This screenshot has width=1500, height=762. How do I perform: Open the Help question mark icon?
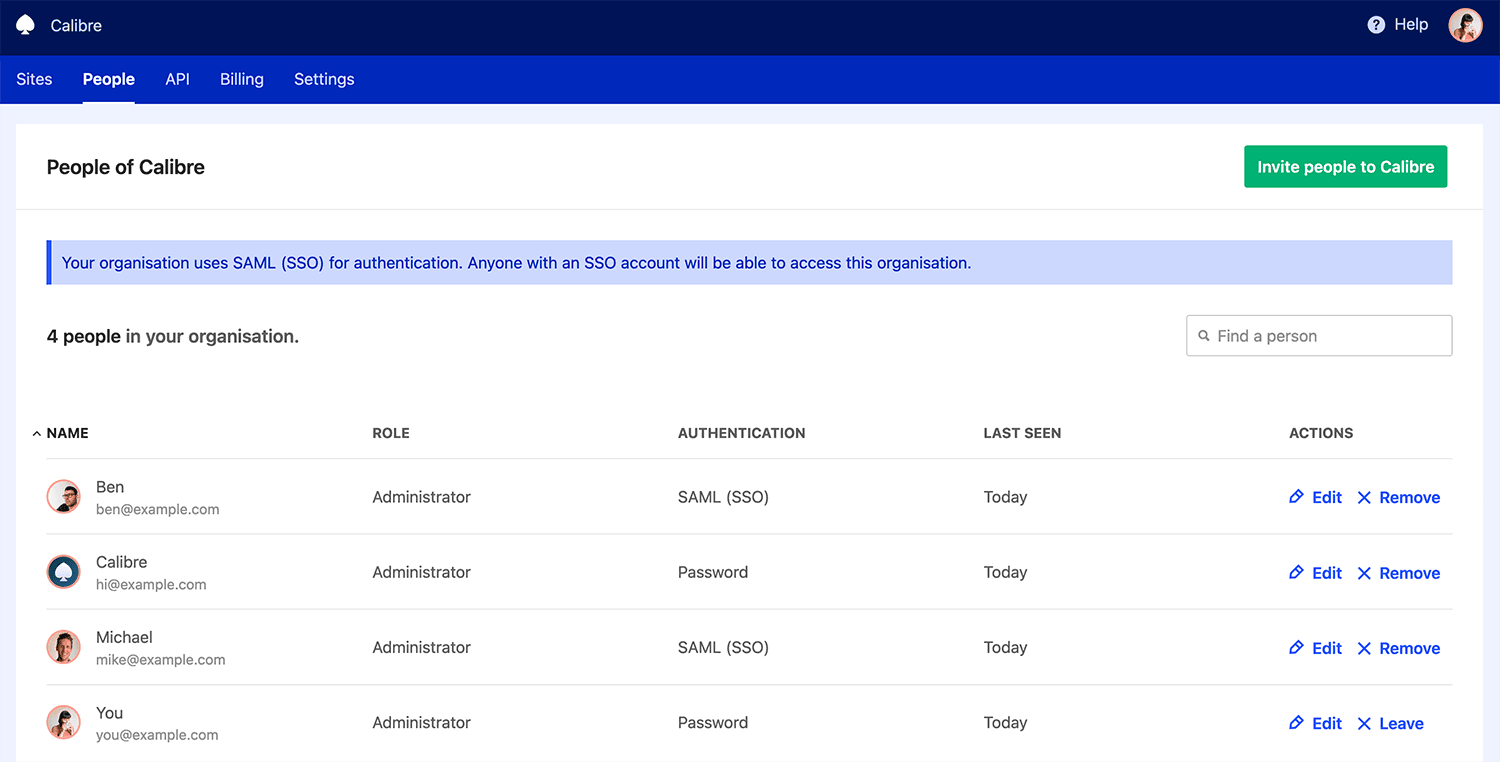1375,24
